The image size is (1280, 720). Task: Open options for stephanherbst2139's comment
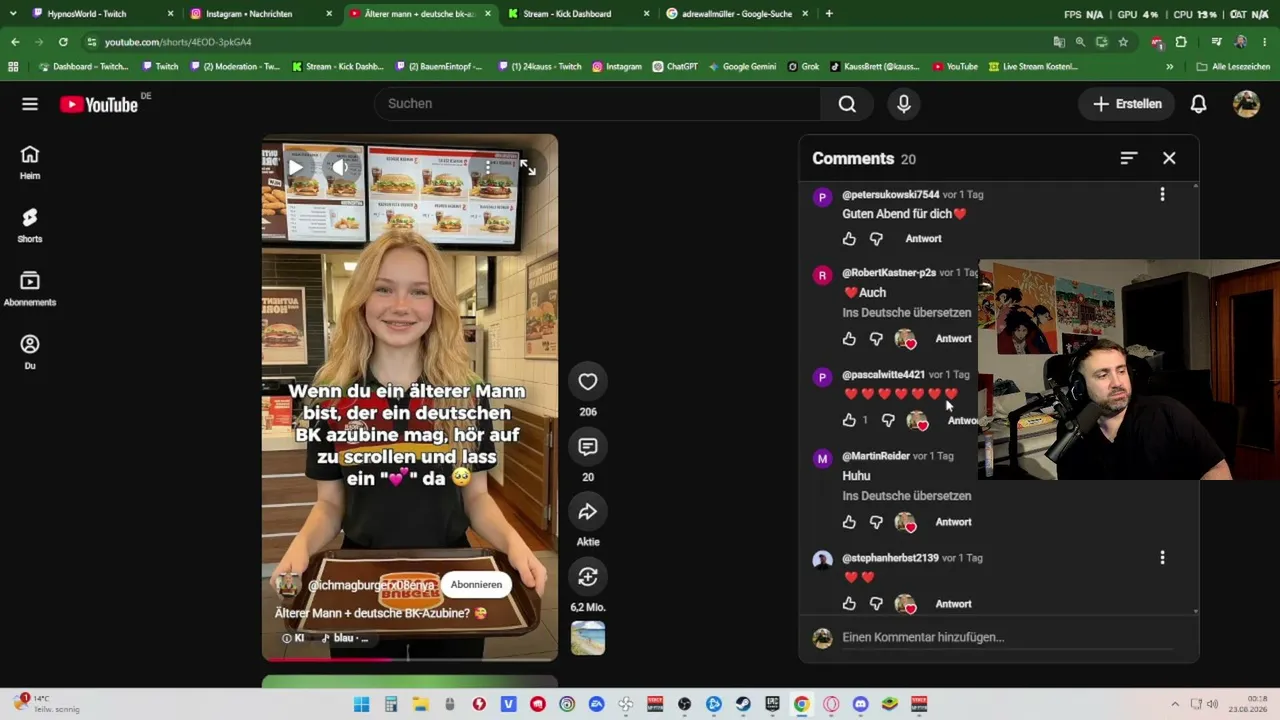1162,558
